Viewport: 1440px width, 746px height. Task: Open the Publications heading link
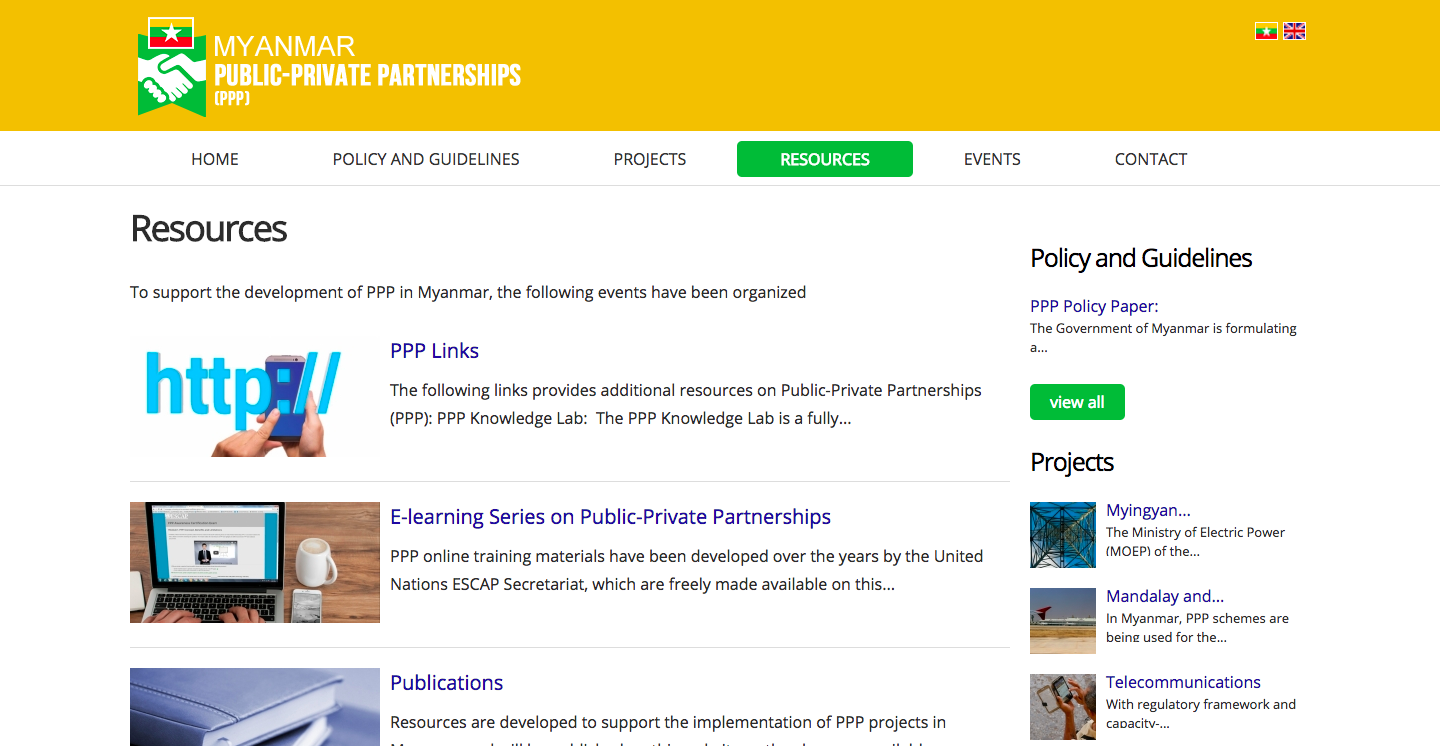coord(446,683)
